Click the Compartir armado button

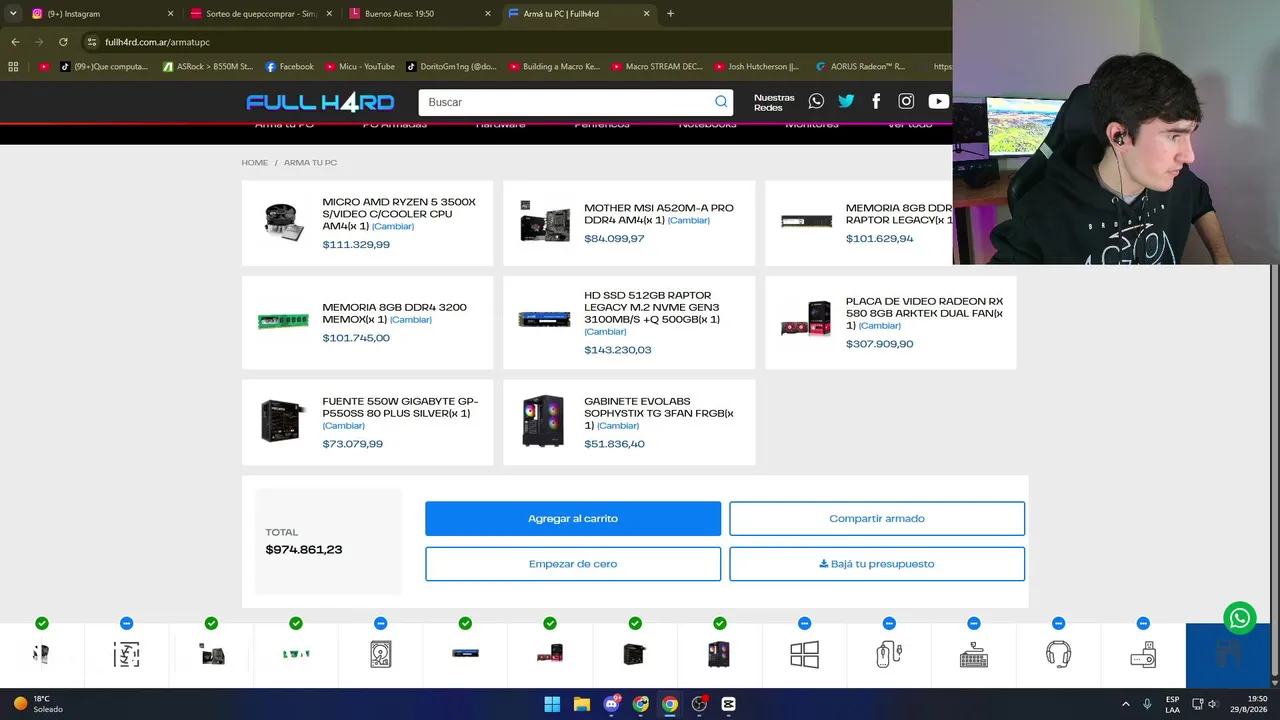point(877,519)
